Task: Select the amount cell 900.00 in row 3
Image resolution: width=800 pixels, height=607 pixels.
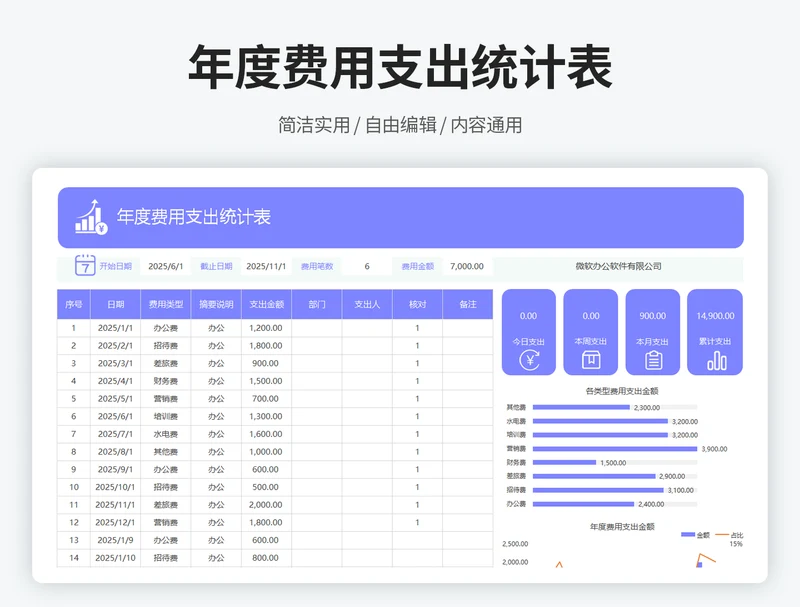Action: [x=266, y=363]
